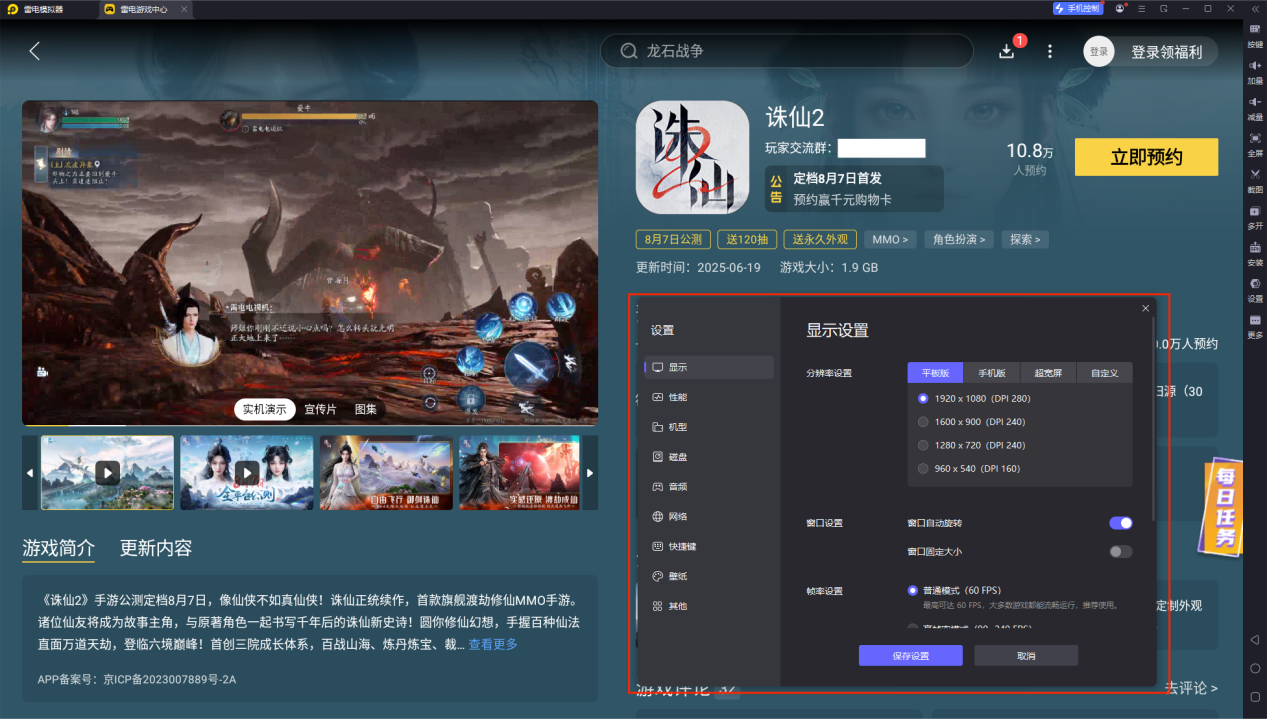This screenshot has height=719, width=1267.
Task: Collapse the right sidebar with double-chevron
Action: click(x=1255, y=8)
